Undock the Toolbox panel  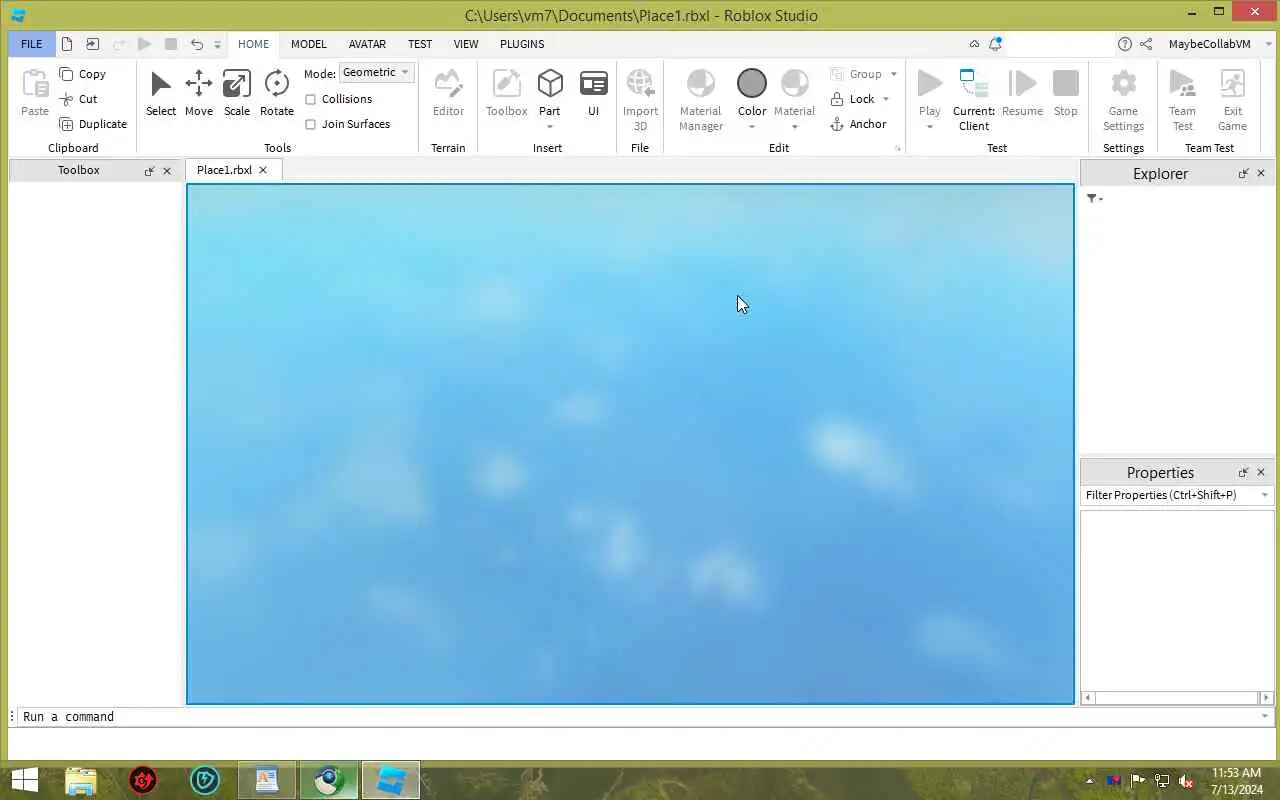coord(149,171)
